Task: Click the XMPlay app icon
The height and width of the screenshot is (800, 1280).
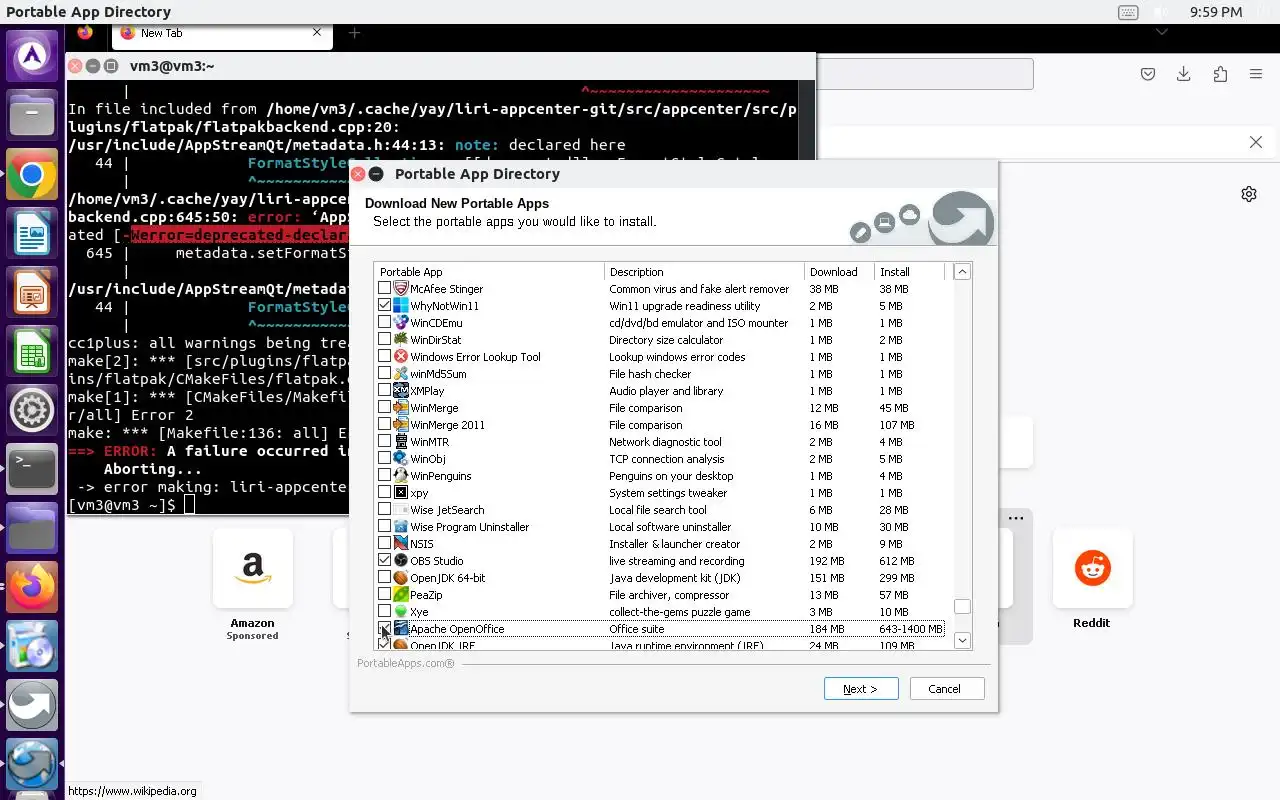Action: [401, 391]
